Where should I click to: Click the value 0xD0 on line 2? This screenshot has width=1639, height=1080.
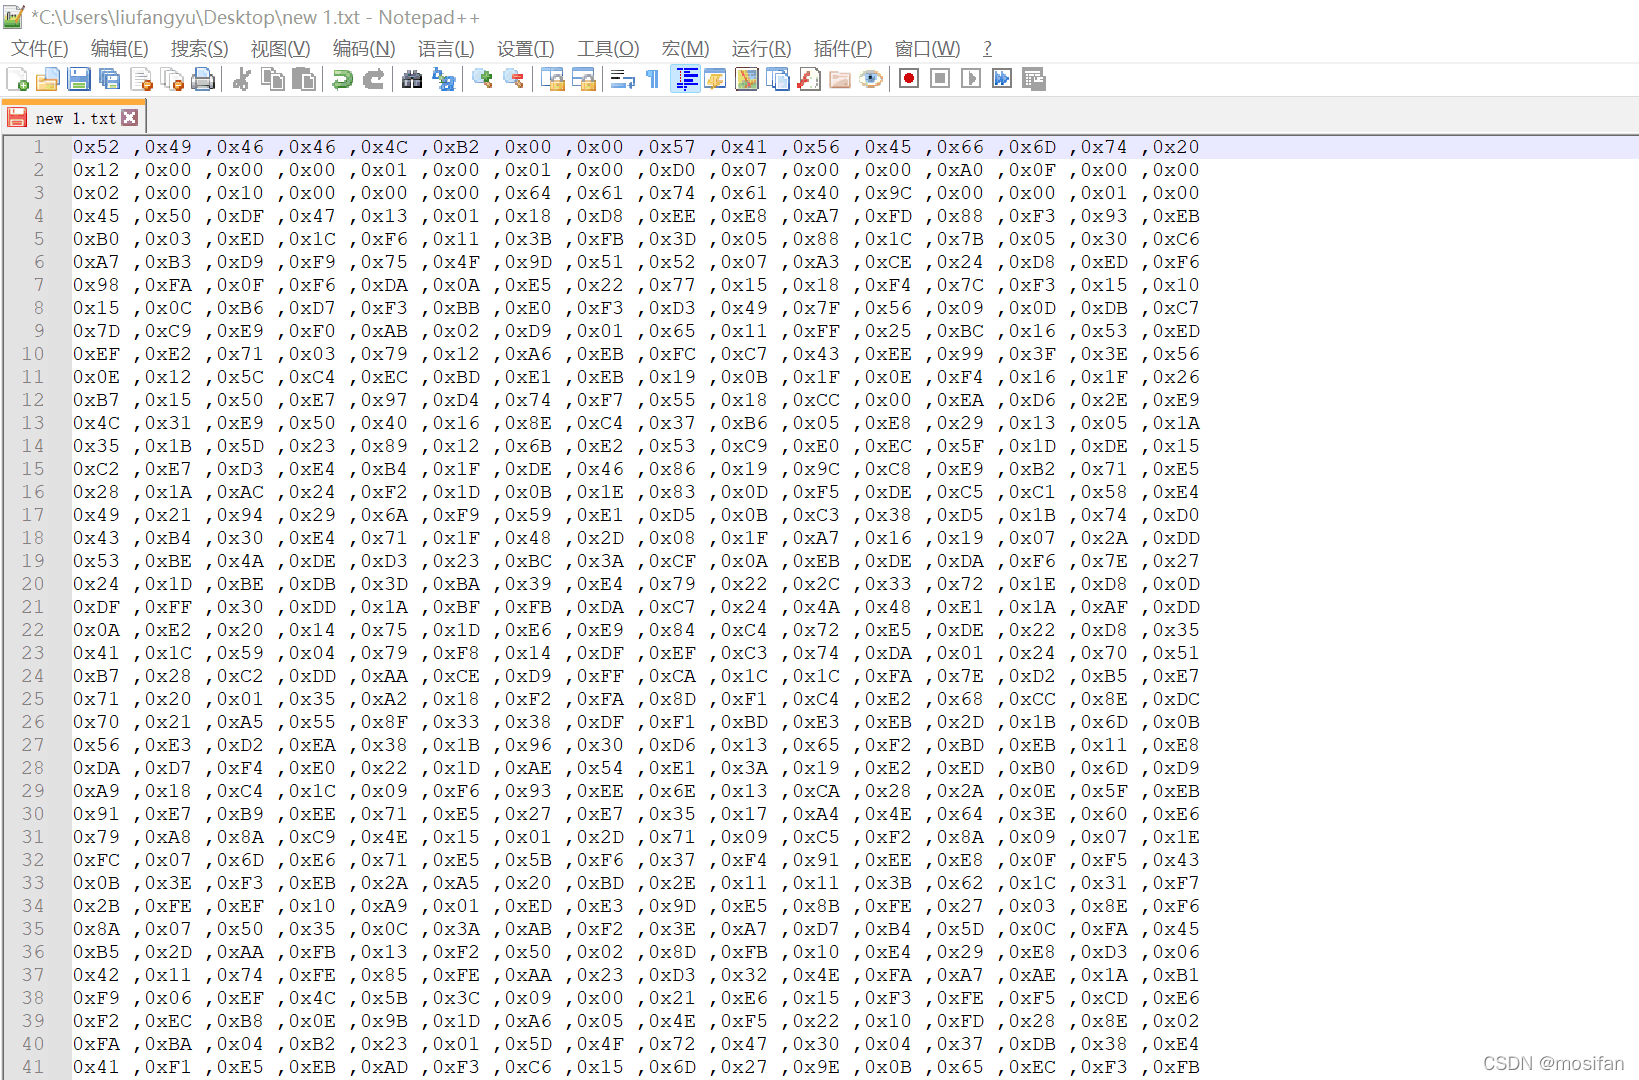pyautogui.click(x=672, y=170)
